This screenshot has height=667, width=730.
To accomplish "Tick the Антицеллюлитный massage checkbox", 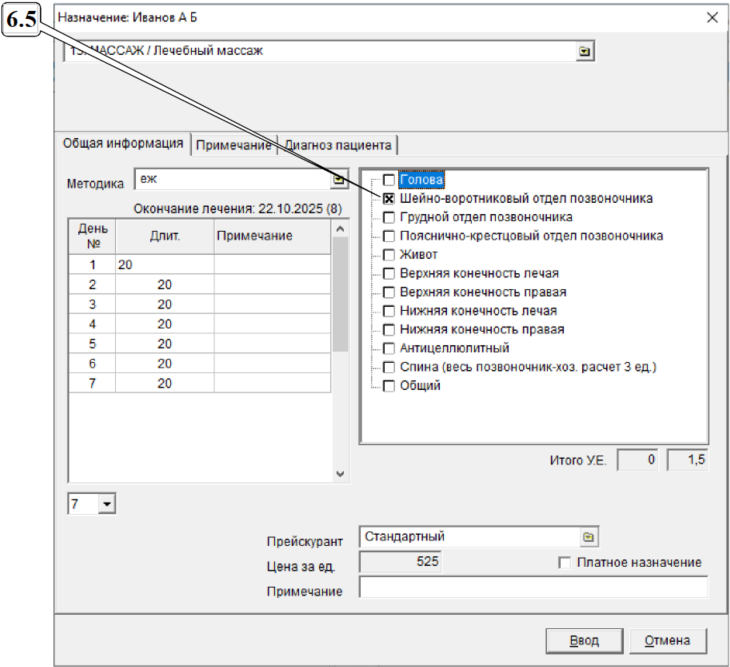I will tap(389, 349).
